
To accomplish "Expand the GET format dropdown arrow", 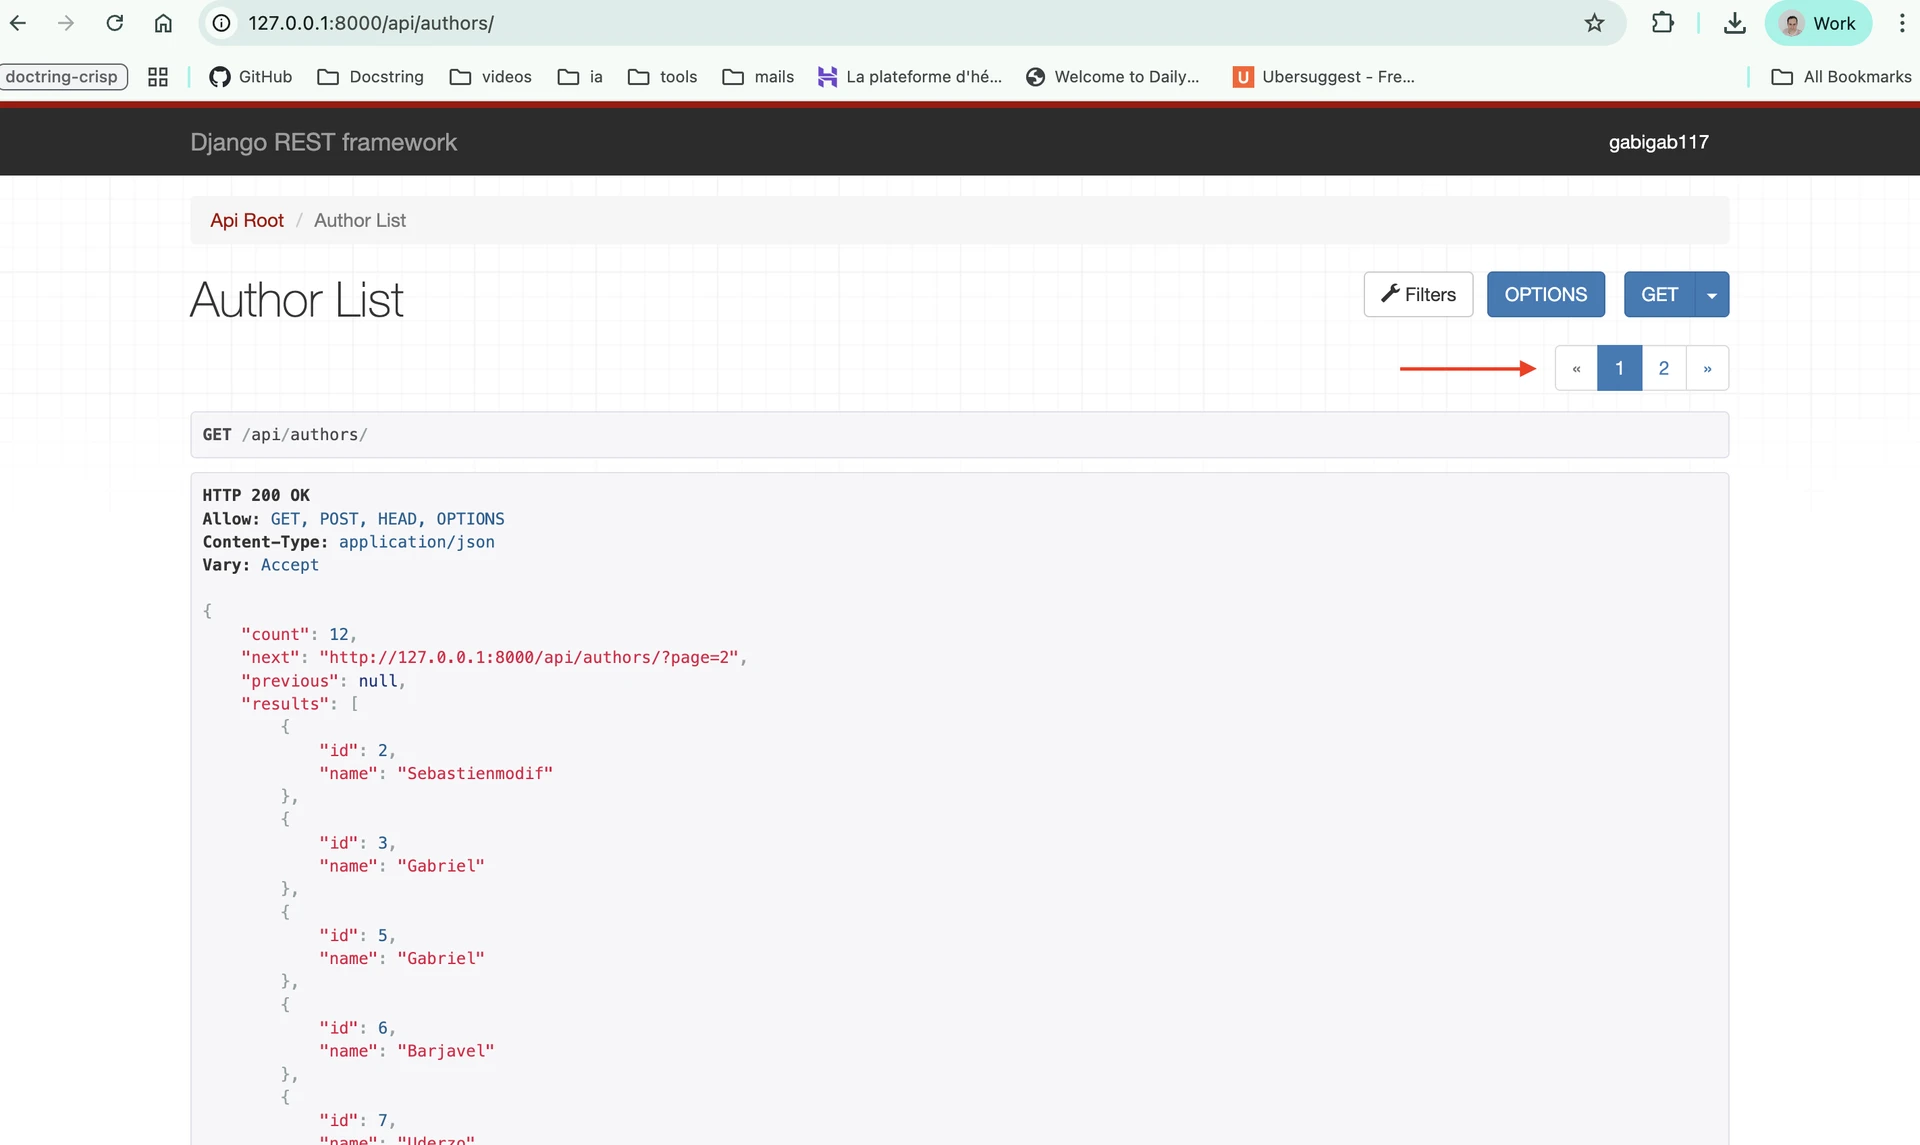I will click(x=1712, y=295).
